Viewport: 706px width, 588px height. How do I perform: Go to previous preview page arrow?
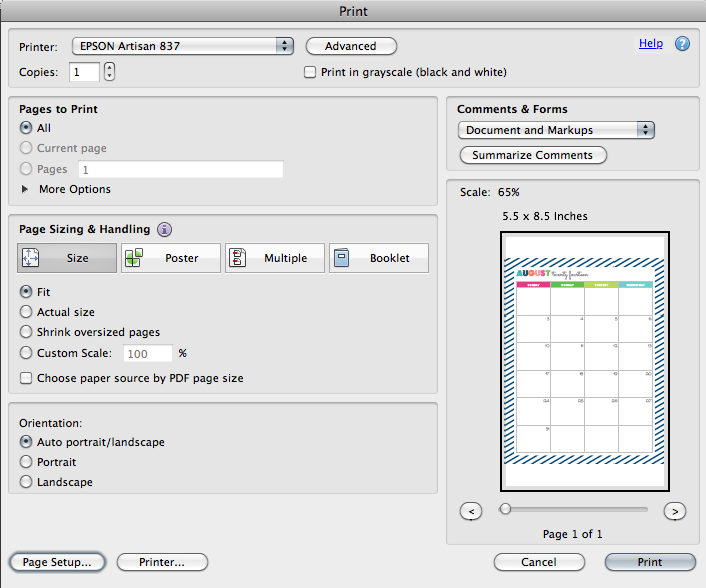point(471,511)
